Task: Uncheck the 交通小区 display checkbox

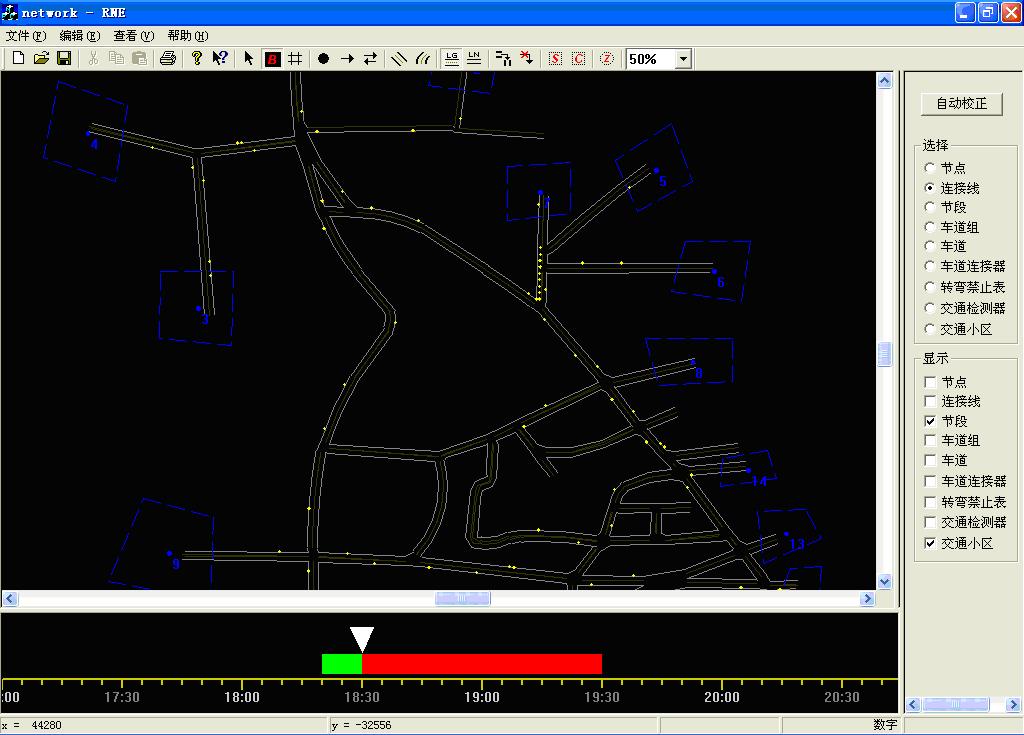Action: click(931, 543)
